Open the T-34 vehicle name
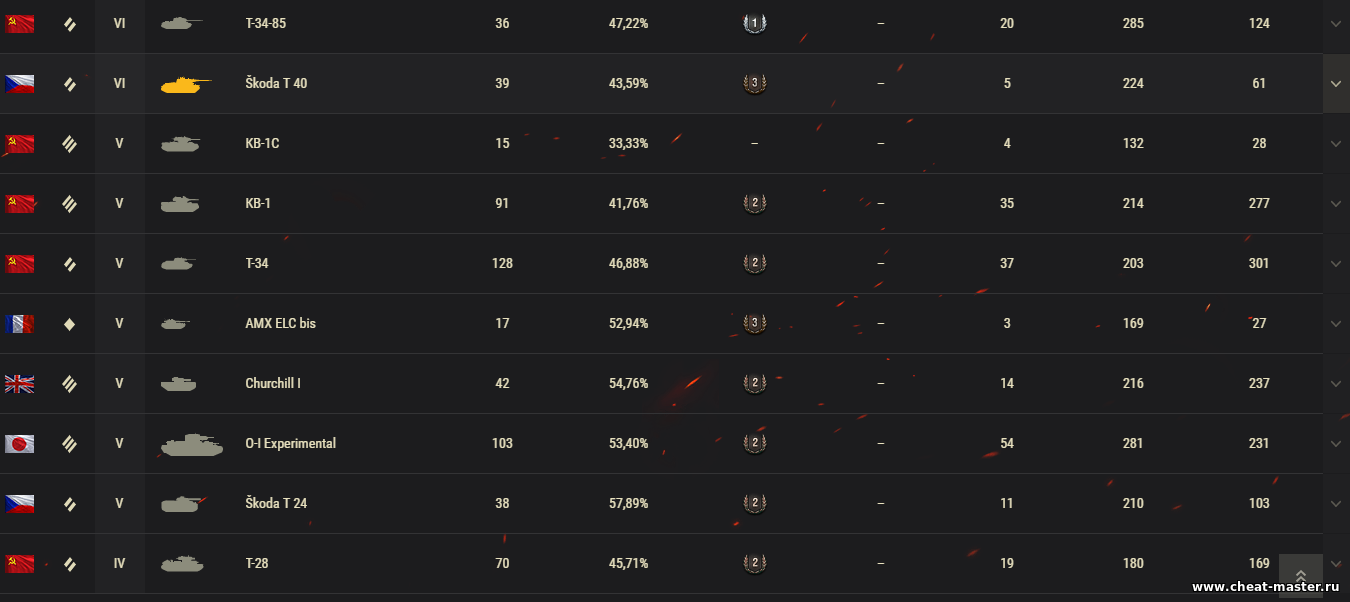This screenshot has height=602, width=1350. tap(257, 264)
